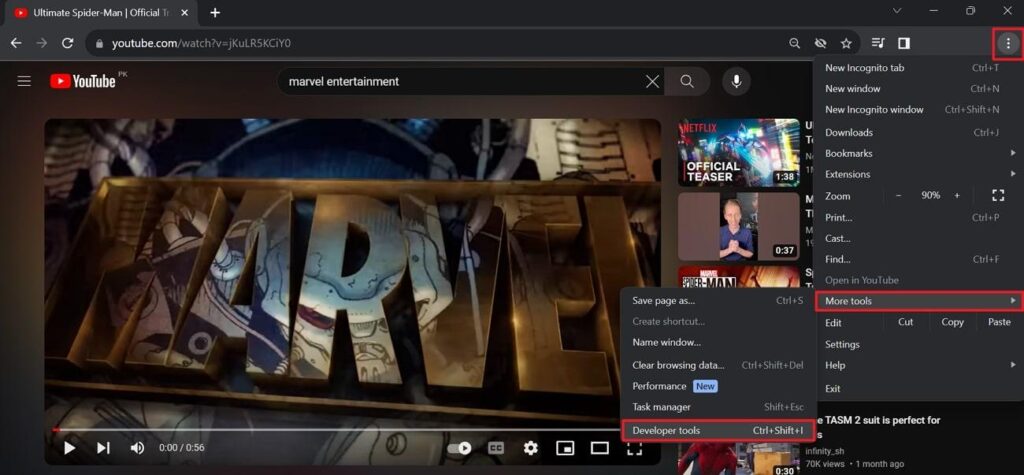1024x475 pixels.
Task: Select Save page as
Action: pos(718,301)
